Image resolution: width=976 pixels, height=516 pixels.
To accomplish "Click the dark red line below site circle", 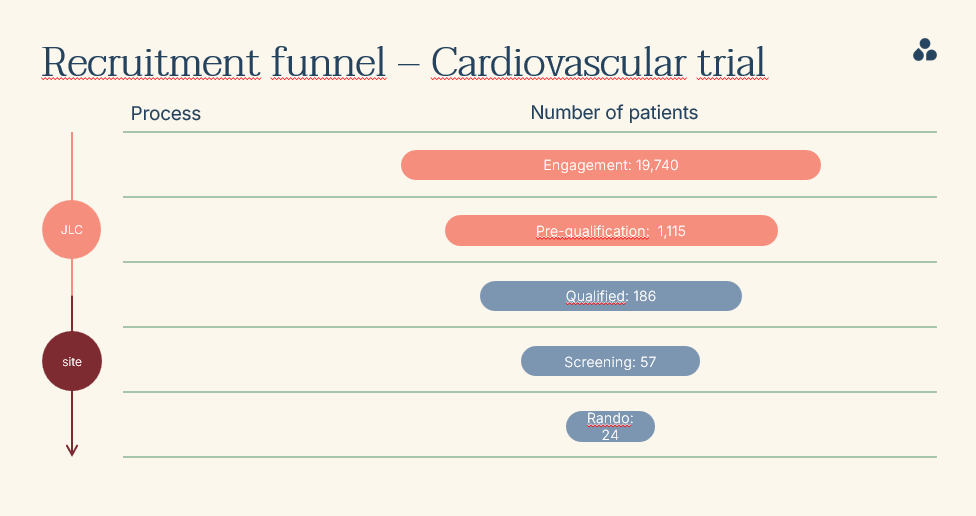I will click(72, 415).
